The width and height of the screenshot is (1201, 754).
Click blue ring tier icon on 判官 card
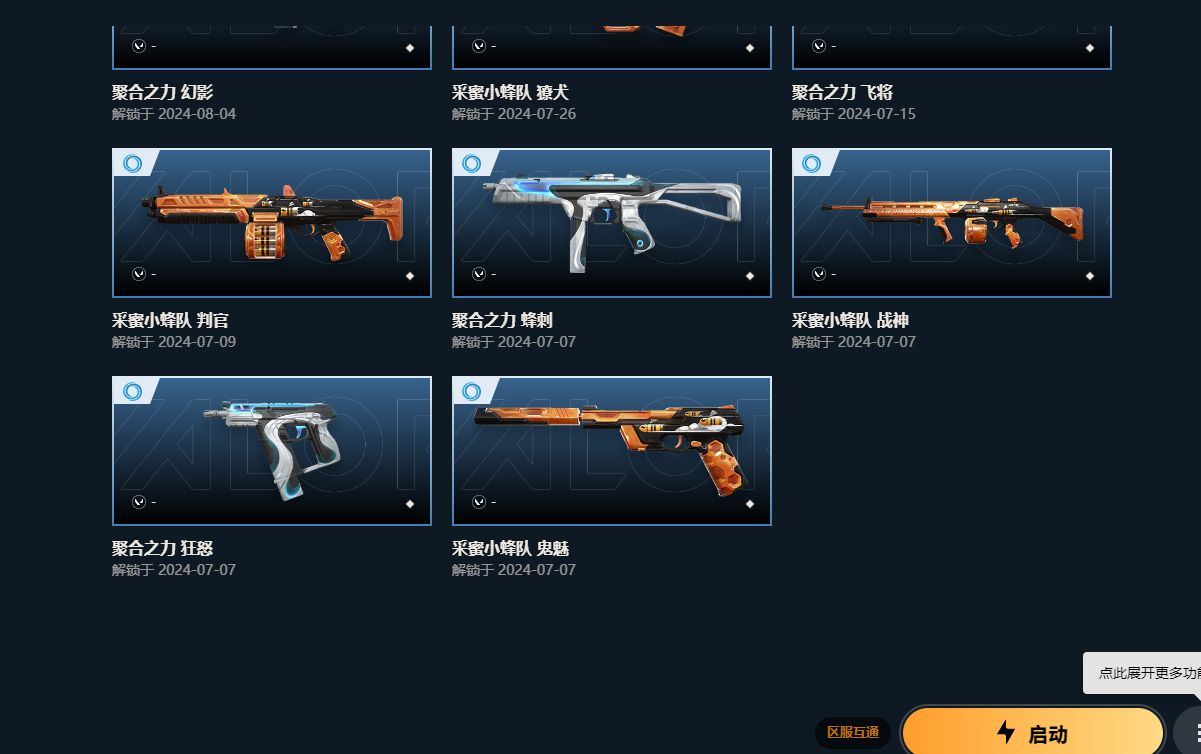(132, 163)
